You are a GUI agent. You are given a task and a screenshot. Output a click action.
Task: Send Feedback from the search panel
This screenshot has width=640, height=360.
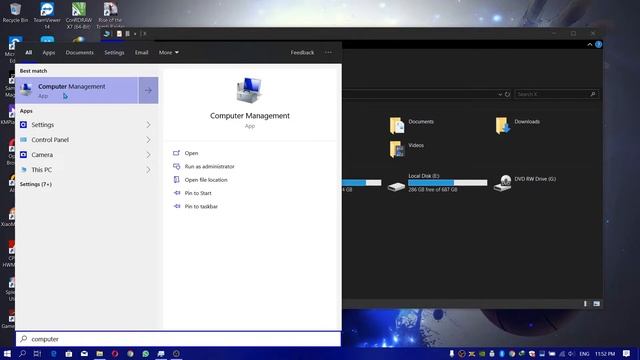click(302, 53)
